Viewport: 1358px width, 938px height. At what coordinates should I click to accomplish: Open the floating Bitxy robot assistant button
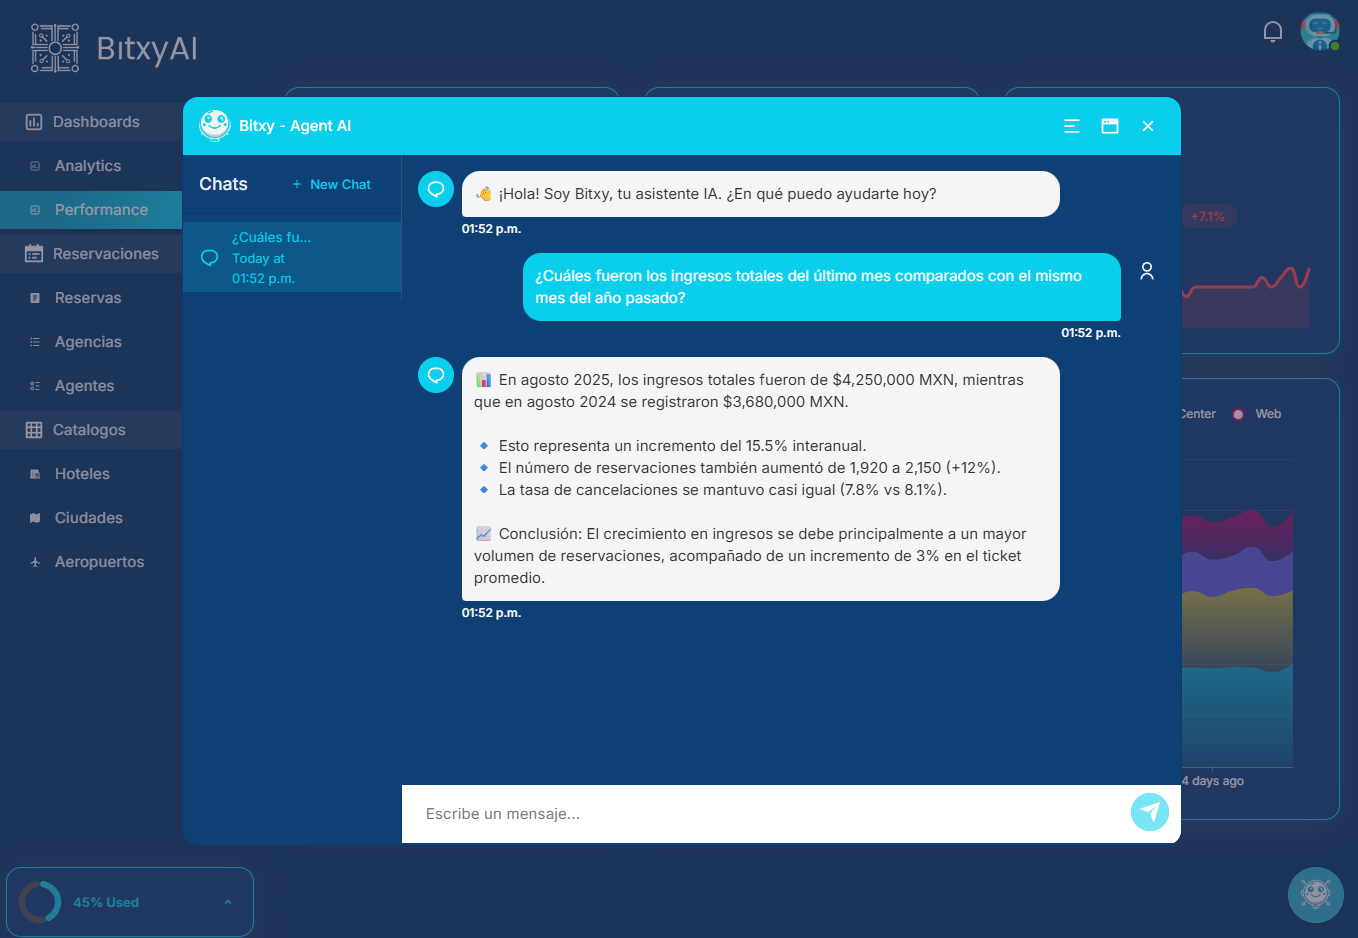click(1315, 894)
